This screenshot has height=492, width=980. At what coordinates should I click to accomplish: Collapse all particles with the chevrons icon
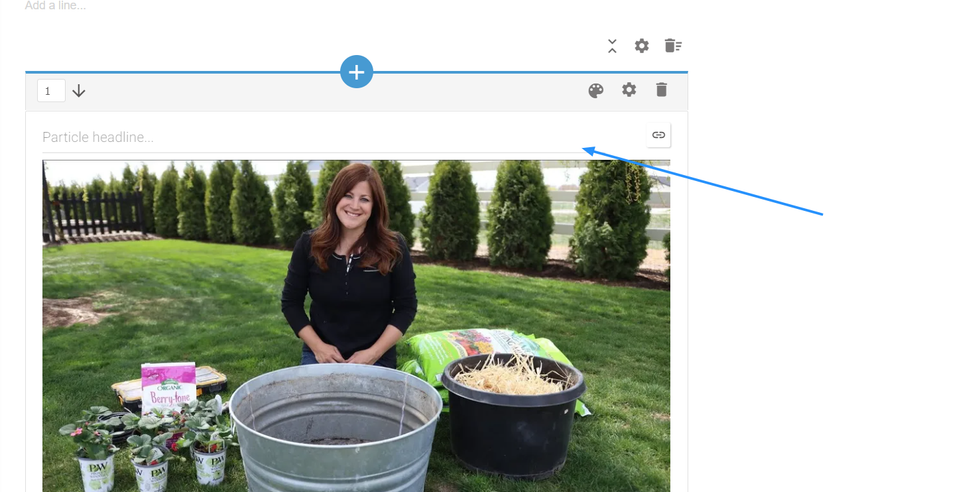(612, 46)
